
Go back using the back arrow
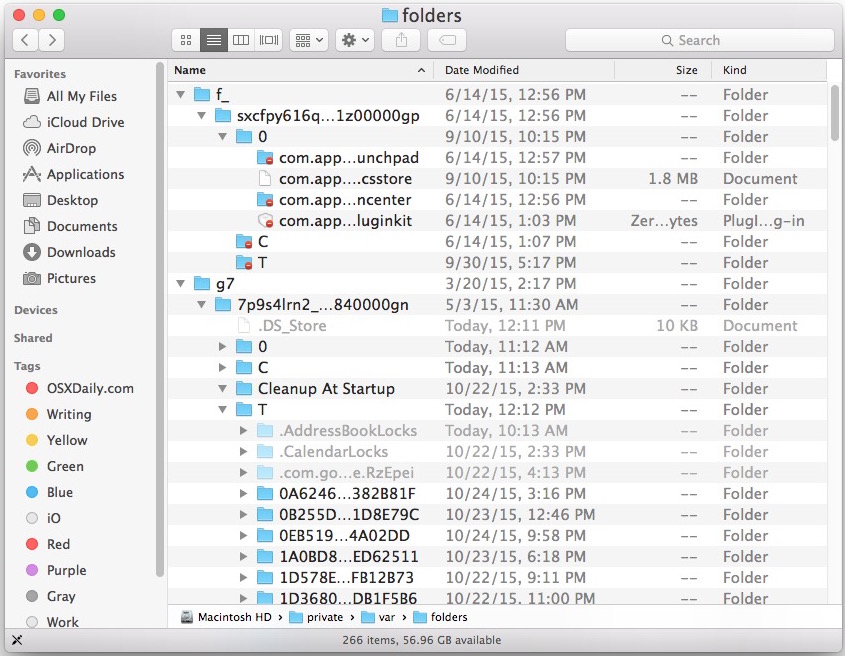25,40
